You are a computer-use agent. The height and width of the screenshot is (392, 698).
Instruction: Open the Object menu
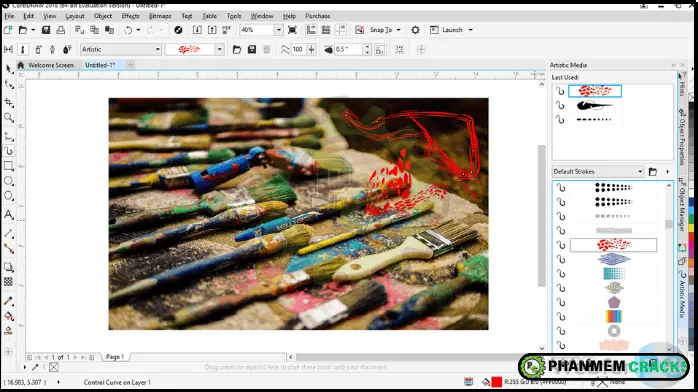click(x=103, y=16)
